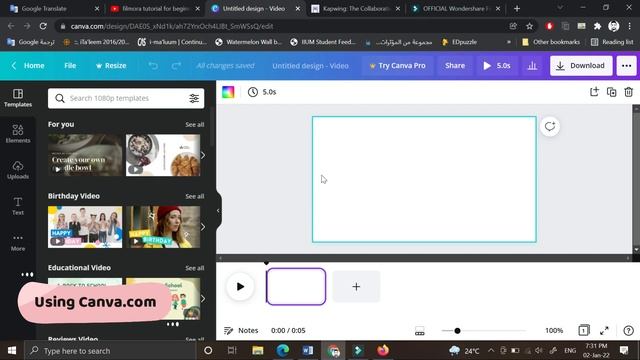Image resolution: width=640 pixels, height=360 pixels.
Task: Select the noodle bowl video template
Action: click(x=85, y=155)
